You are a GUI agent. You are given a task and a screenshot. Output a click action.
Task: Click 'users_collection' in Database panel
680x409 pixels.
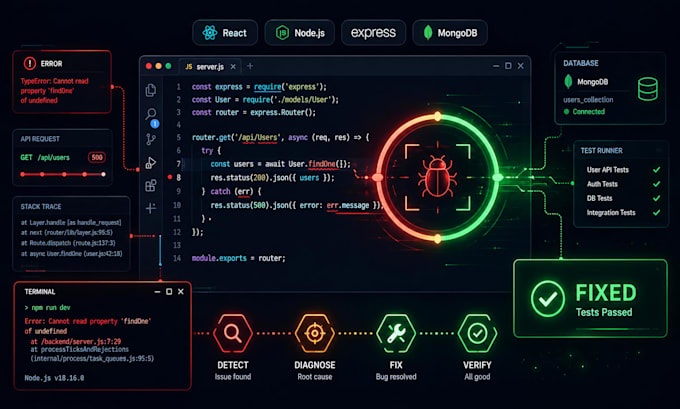click(x=588, y=100)
